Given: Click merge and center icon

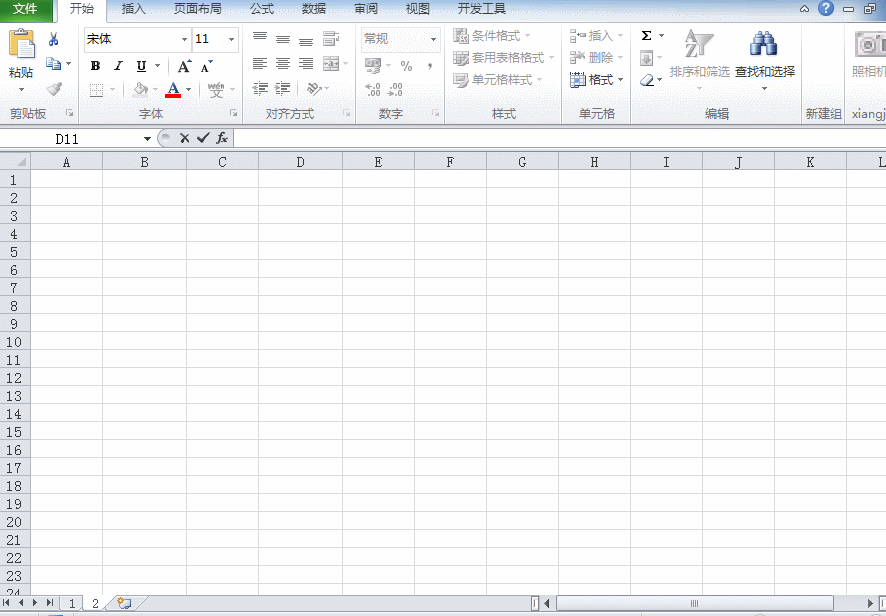Looking at the screenshot, I should 331,64.
